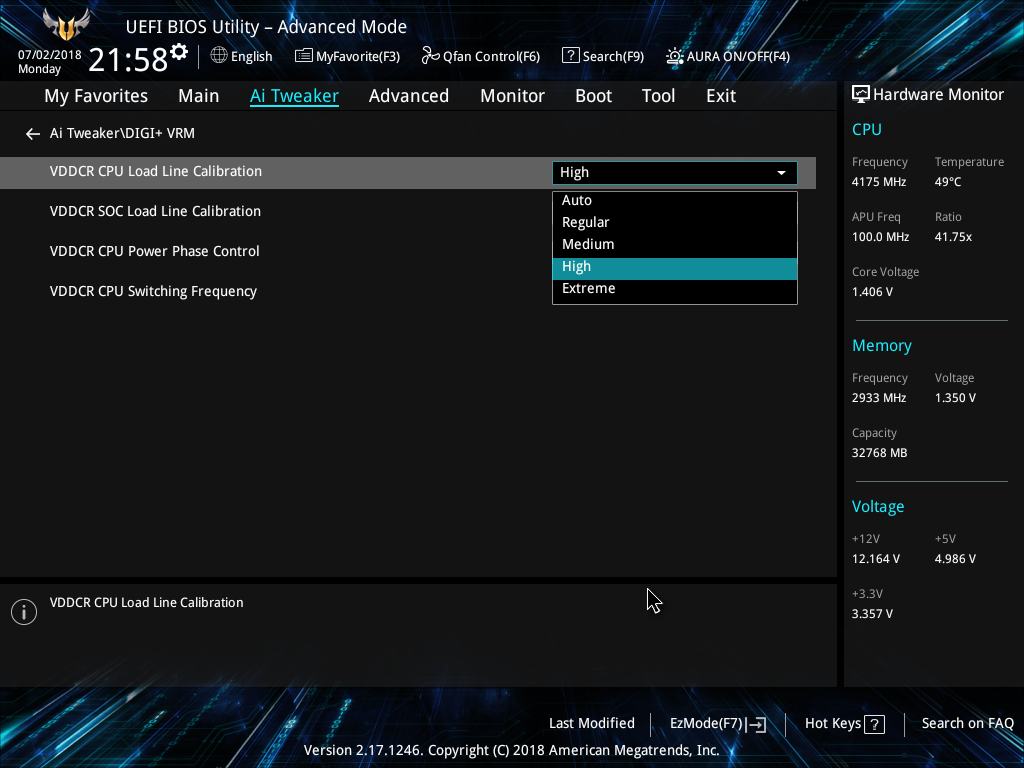Open Hot Keys help

[844, 724]
